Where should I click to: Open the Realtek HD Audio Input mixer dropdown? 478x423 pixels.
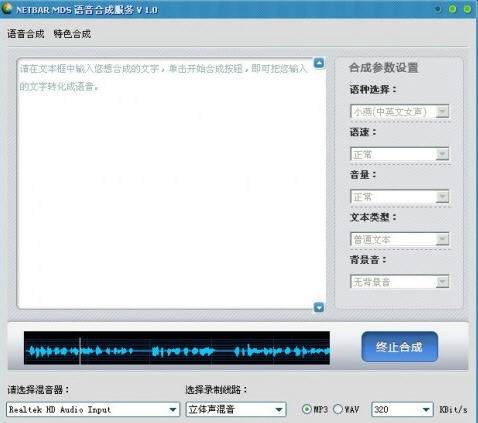tap(93, 409)
